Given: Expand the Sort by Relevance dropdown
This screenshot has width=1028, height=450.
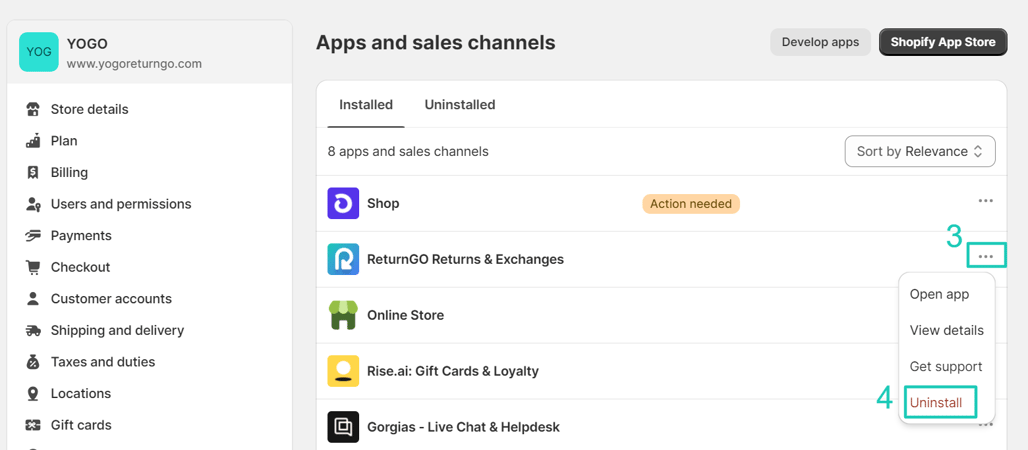Looking at the screenshot, I should coord(919,152).
